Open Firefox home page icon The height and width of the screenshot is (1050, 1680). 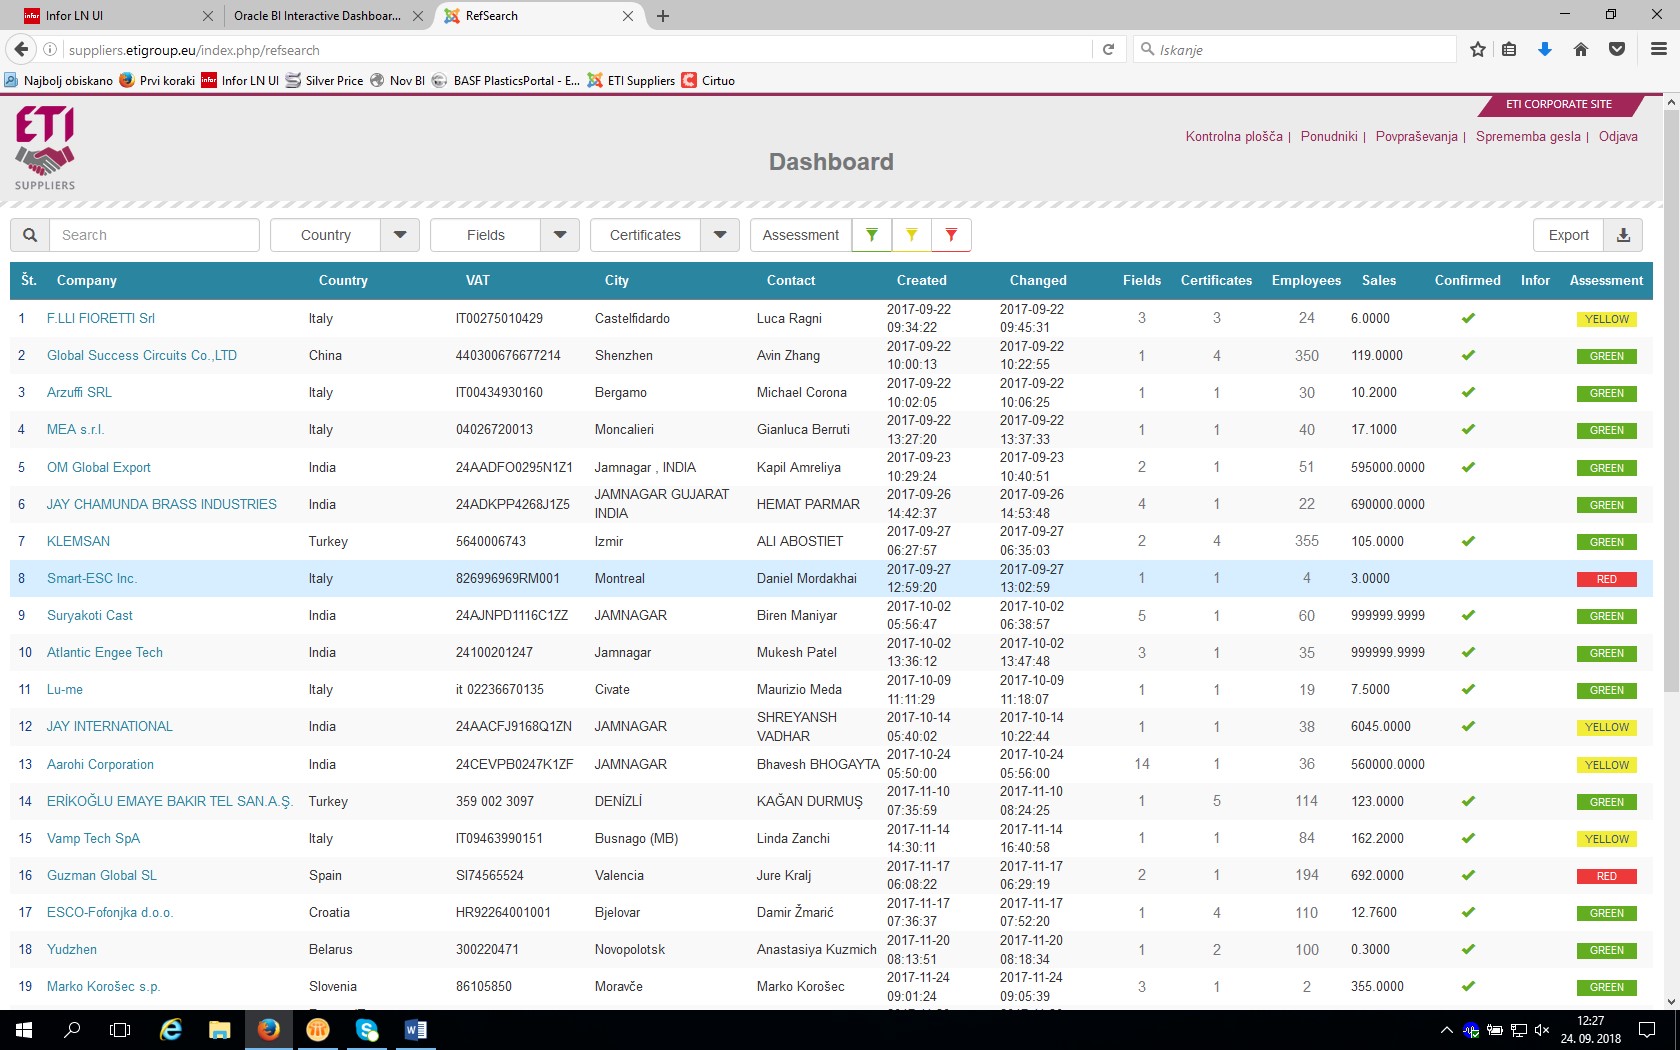(1581, 49)
